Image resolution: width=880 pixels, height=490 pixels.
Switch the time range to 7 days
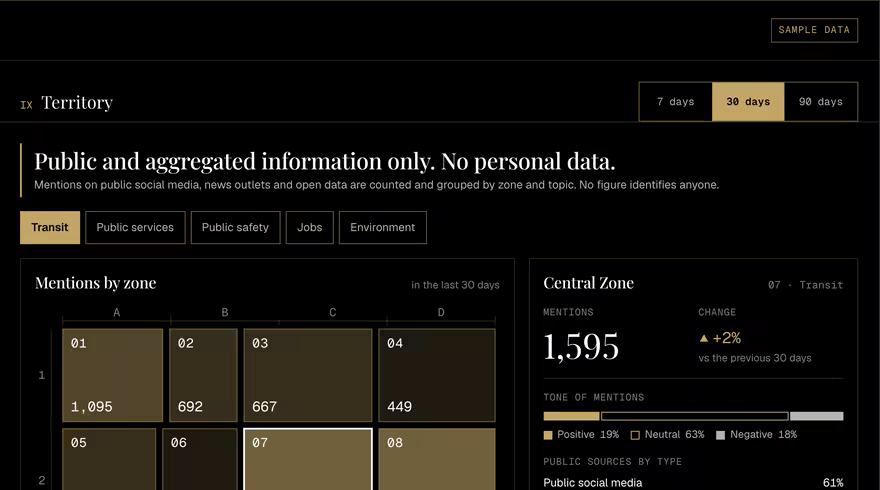point(676,102)
